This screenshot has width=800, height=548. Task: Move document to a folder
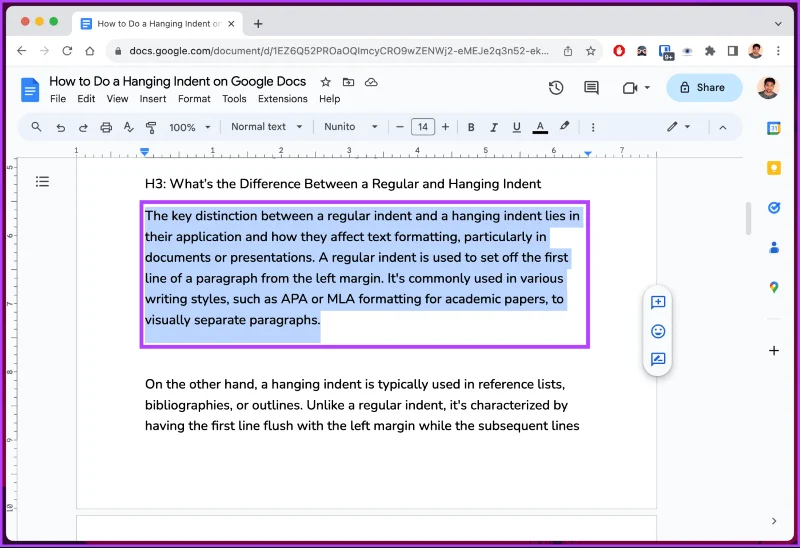348,82
